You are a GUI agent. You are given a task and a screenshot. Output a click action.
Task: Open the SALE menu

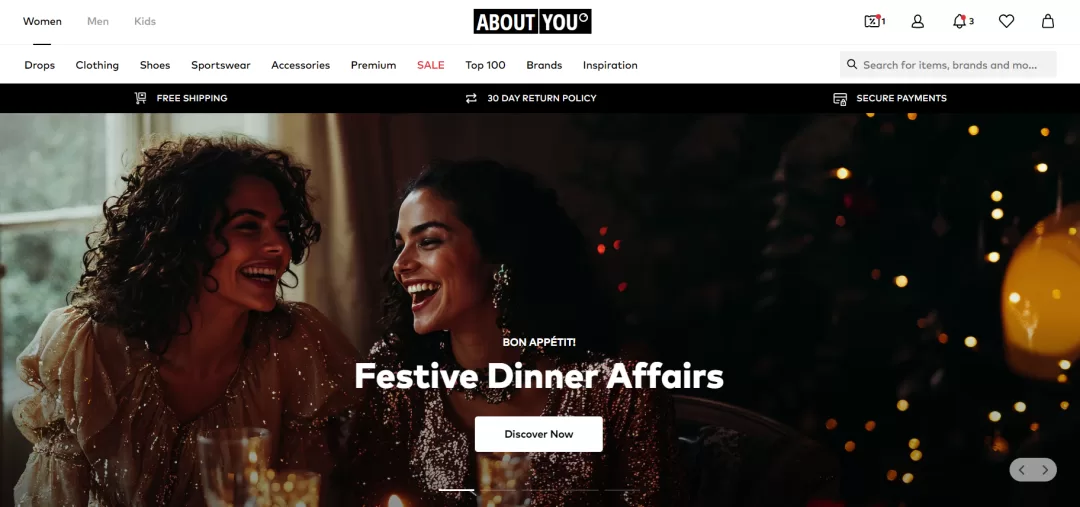coord(430,65)
